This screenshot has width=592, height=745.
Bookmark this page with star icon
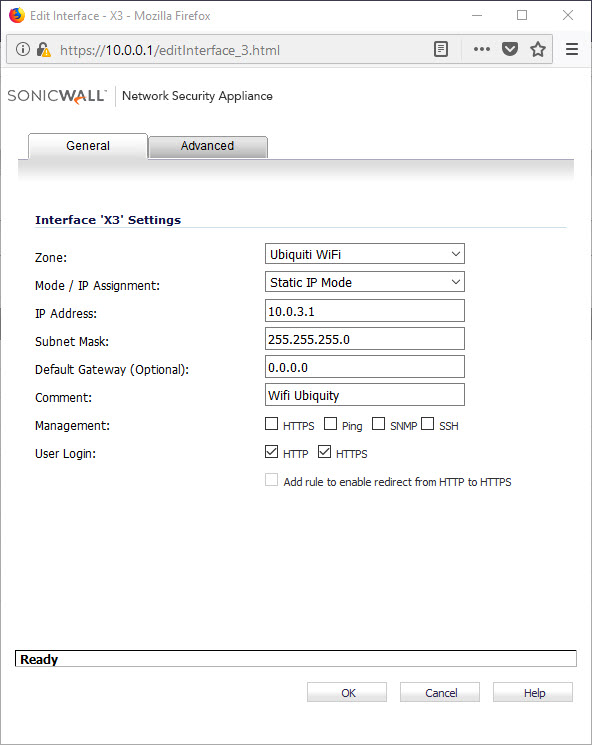(x=538, y=49)
